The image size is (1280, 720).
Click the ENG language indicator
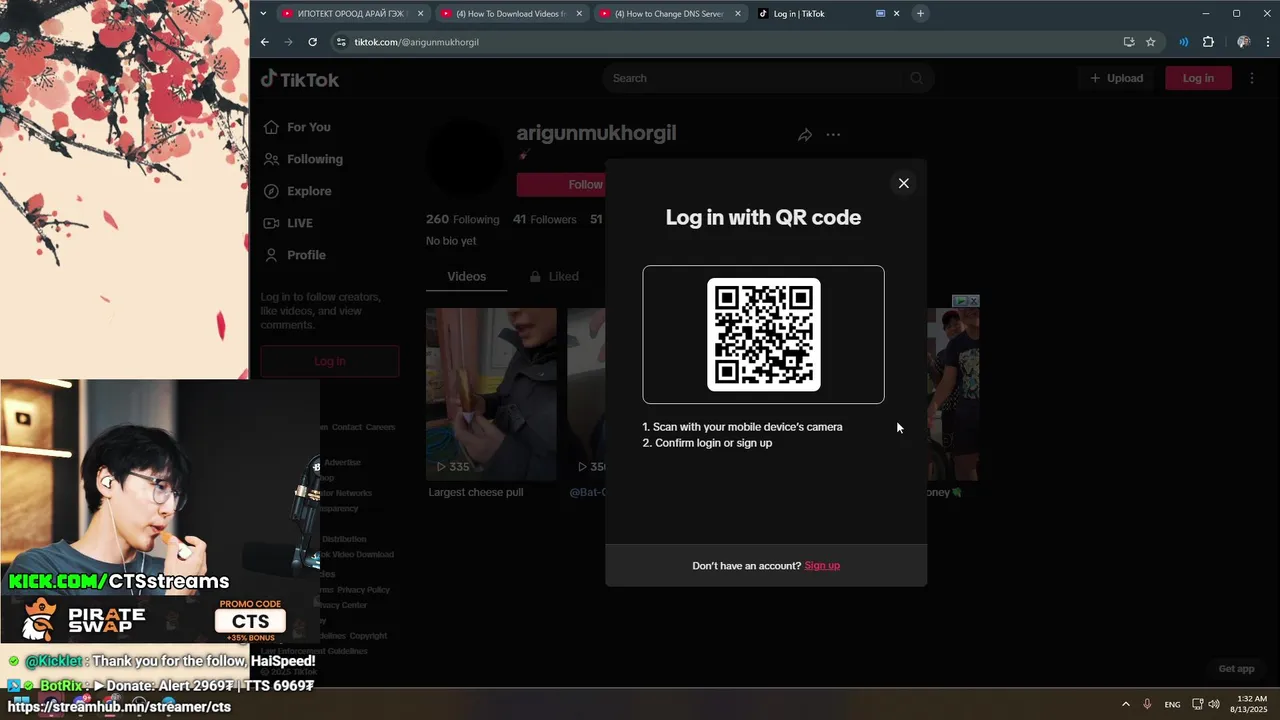click(1172, 705)
